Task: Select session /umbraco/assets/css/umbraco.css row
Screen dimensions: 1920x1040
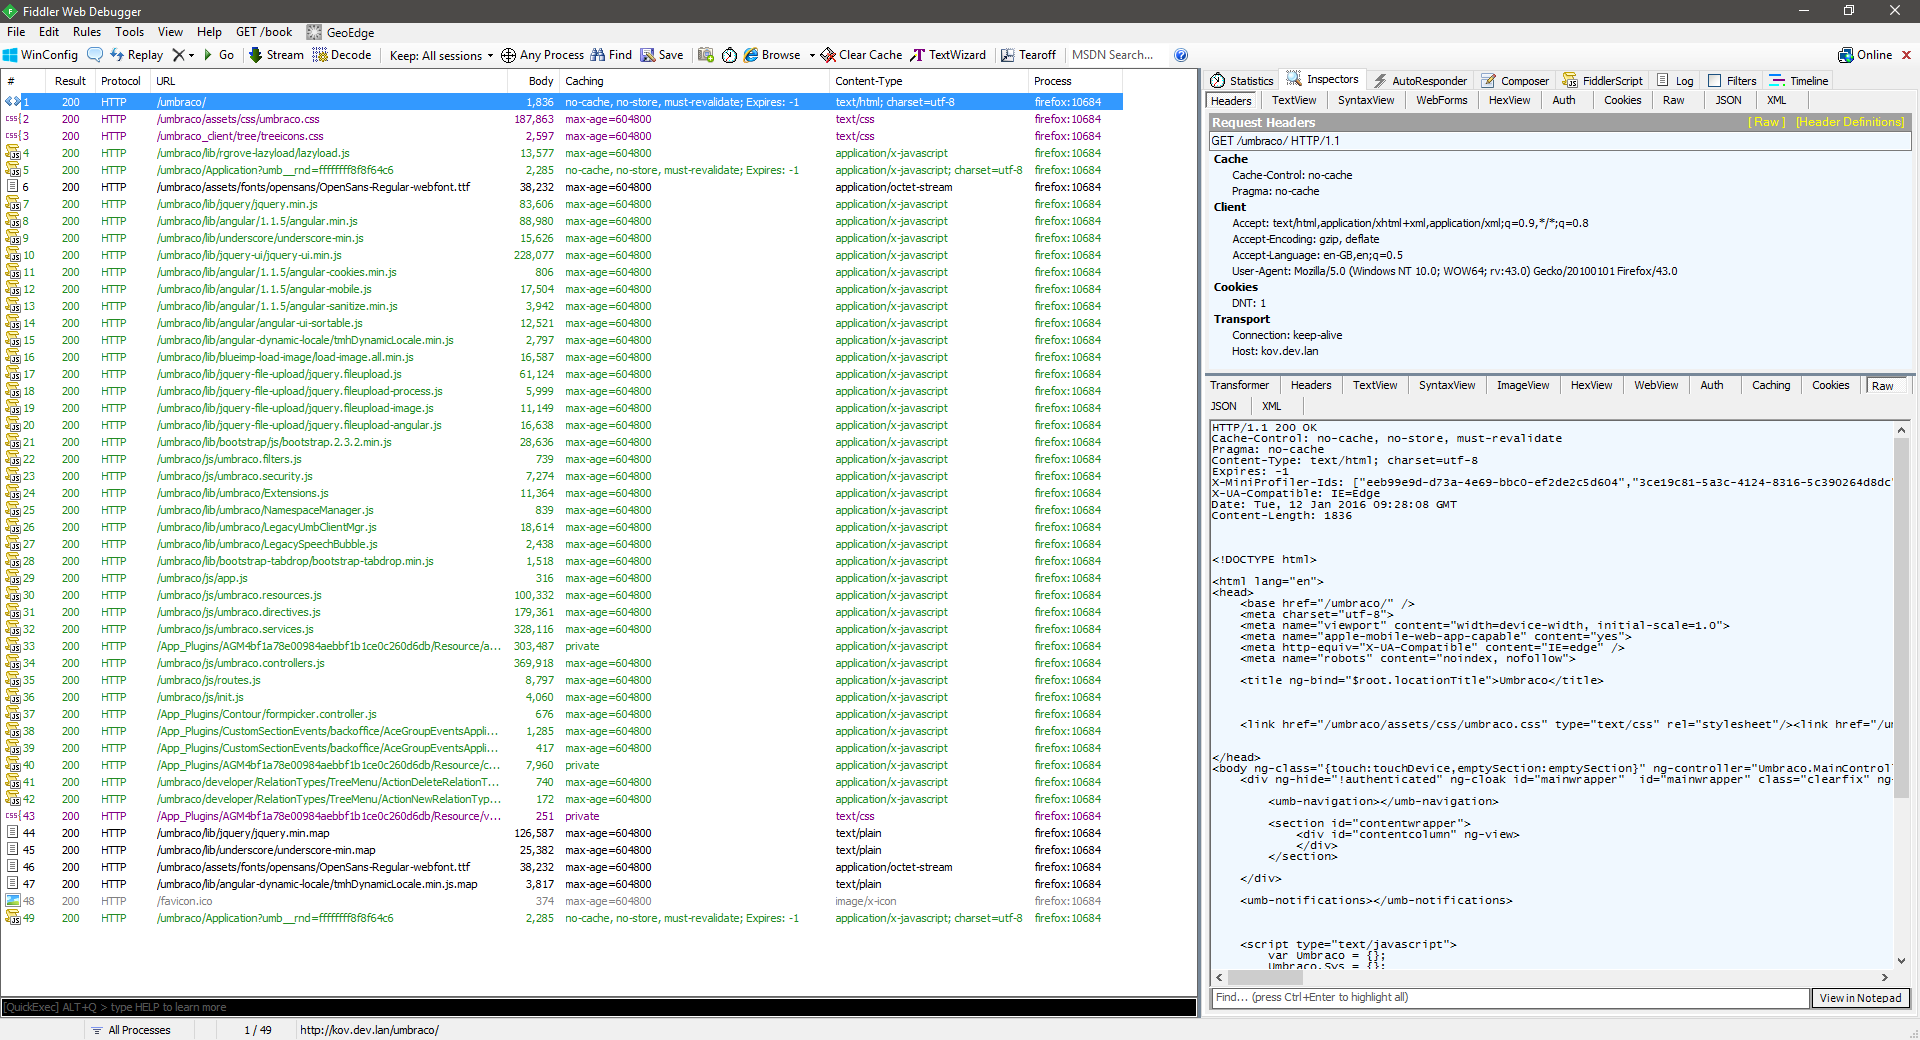Action: coord(562,119)
